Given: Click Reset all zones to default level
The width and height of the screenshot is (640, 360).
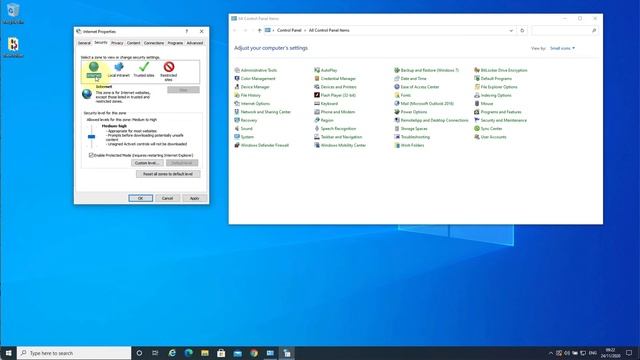Looking at the screenshot, I should coord(168,174).
